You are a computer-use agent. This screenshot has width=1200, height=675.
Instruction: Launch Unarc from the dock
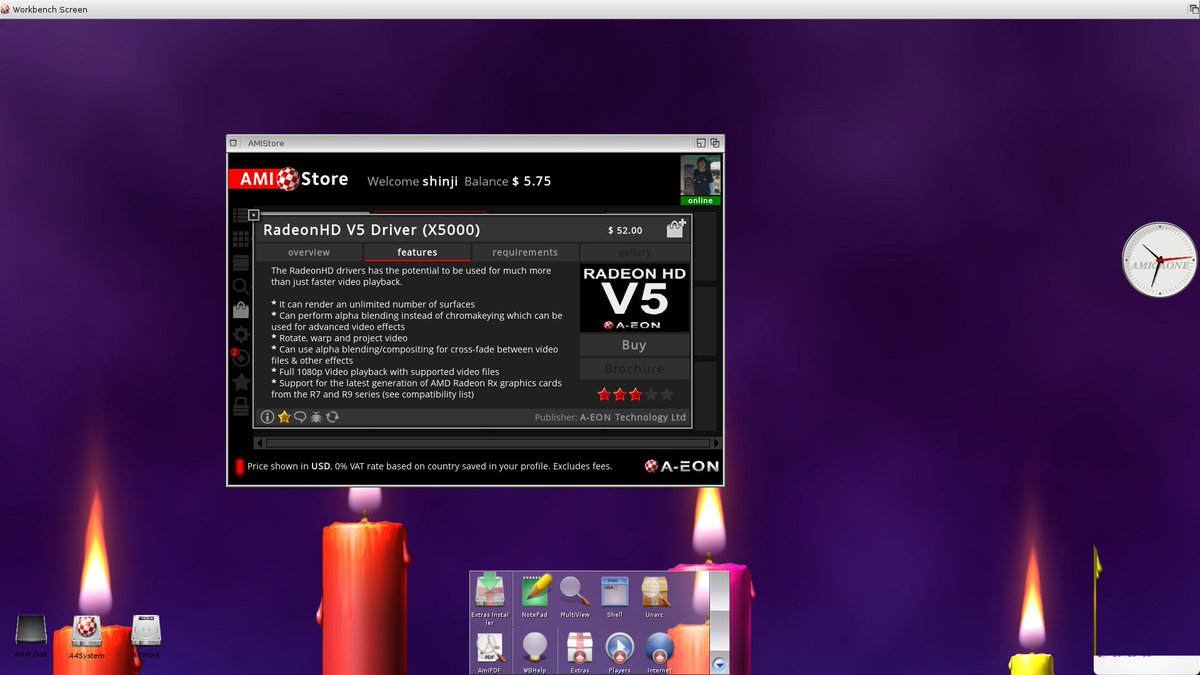655,597
